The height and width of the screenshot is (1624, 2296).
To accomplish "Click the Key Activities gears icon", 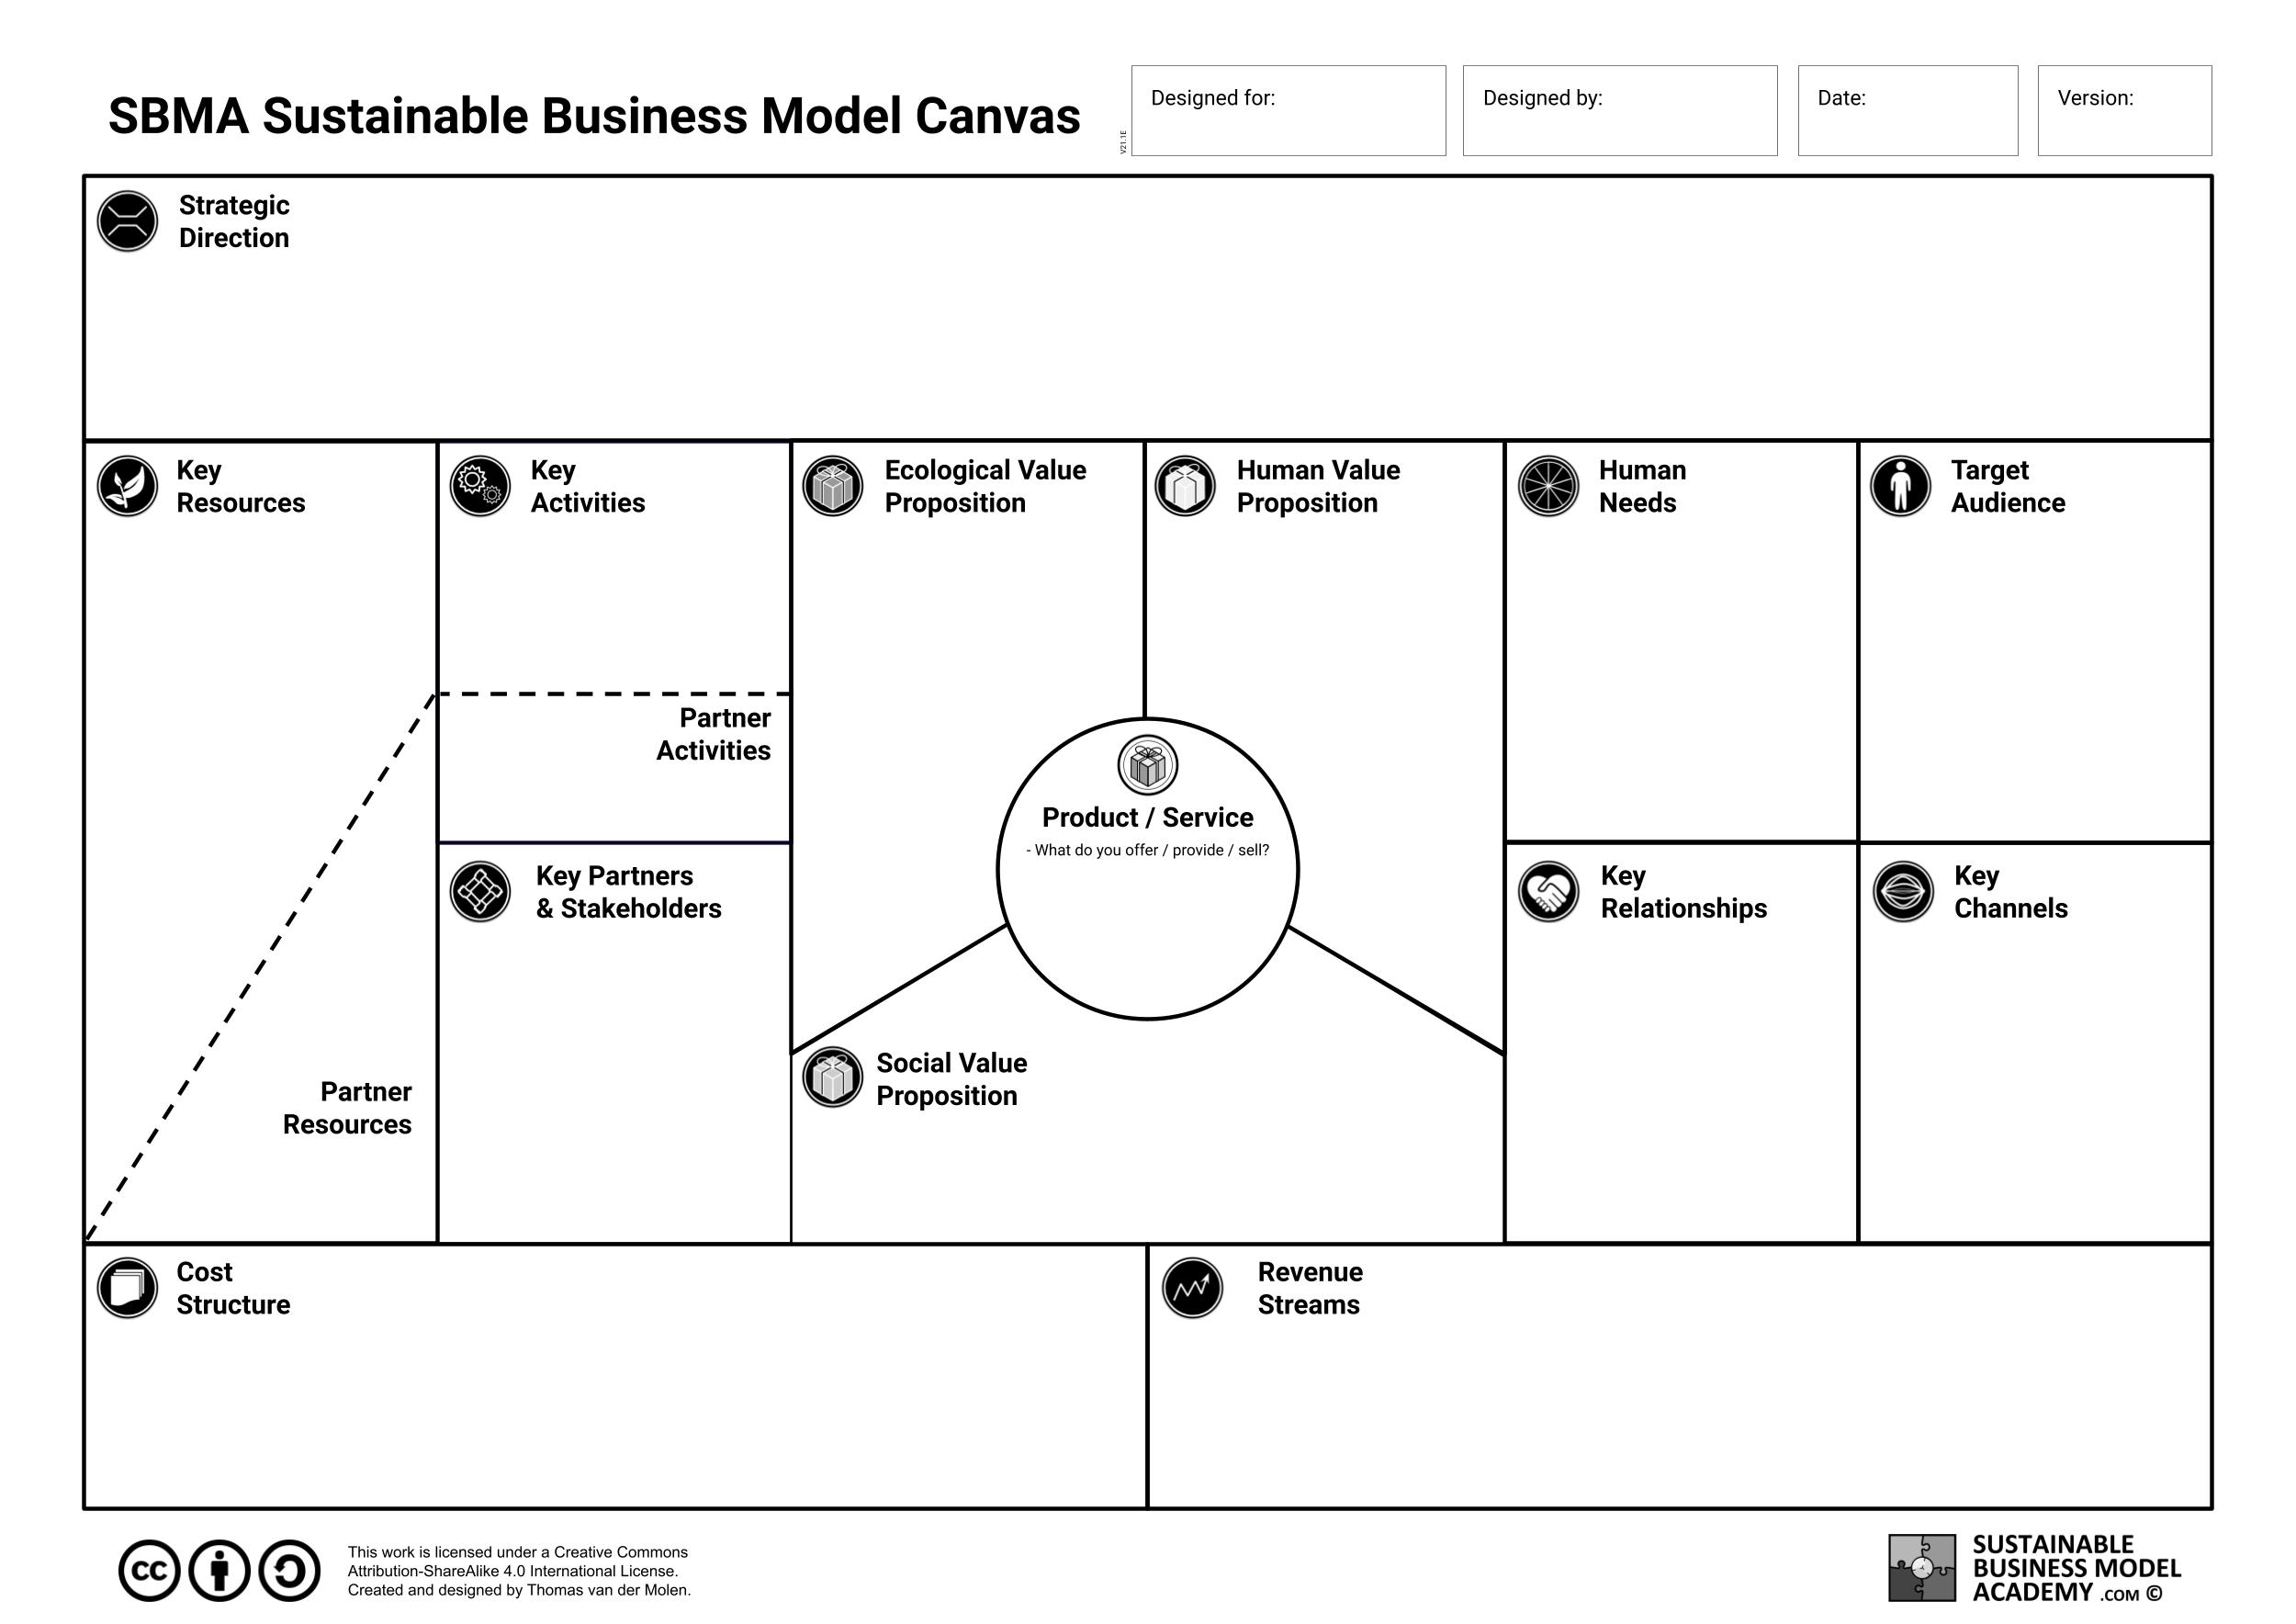I will click(480, 486).
